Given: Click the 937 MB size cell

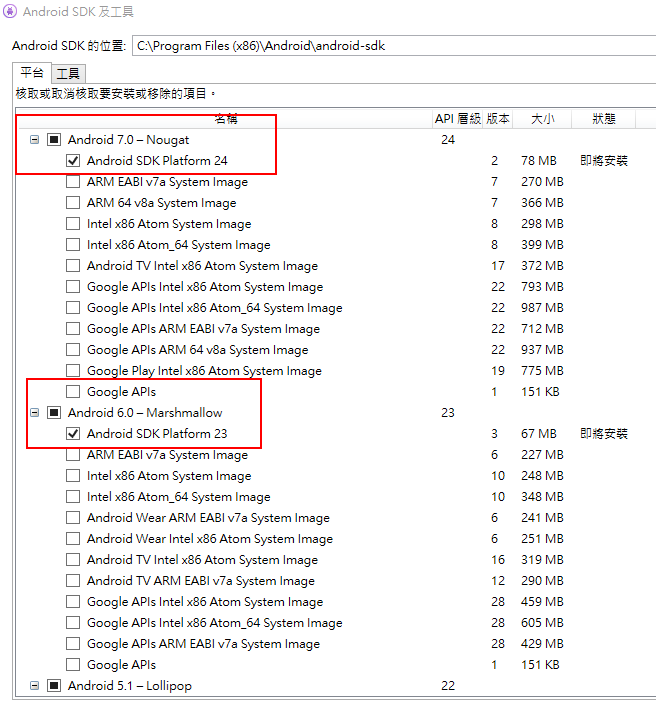Looking at the screenshot, I should [542, 349].
